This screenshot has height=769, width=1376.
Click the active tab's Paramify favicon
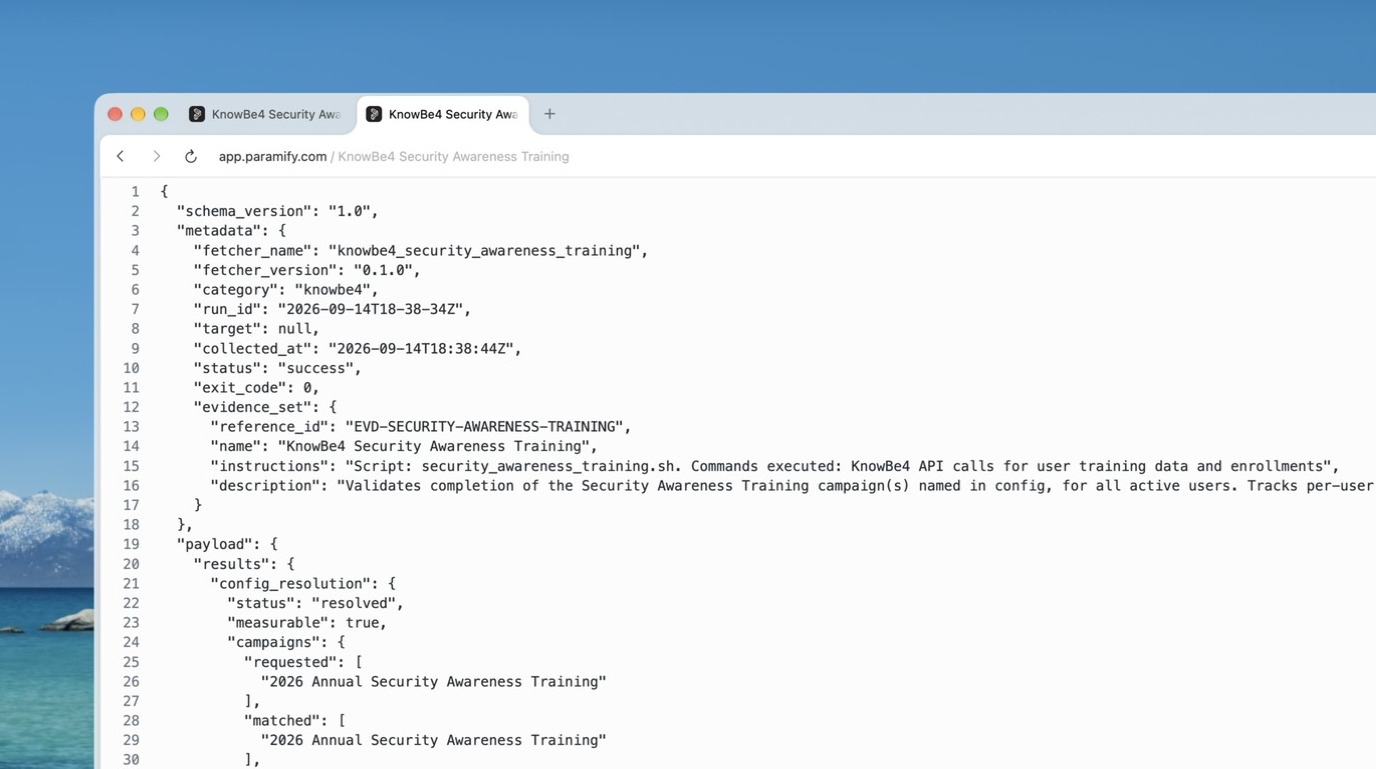pos(374,114)
